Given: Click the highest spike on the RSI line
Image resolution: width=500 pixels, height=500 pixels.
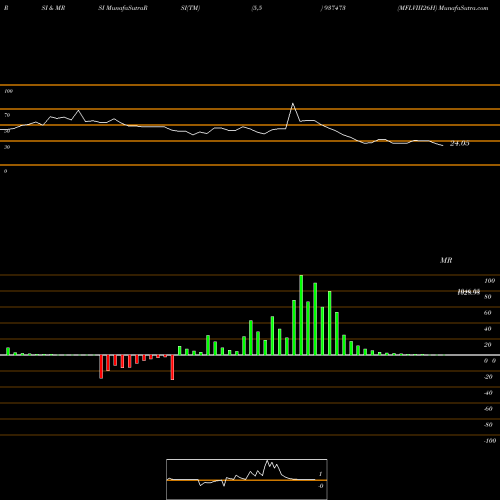Looking at the screenshot, I should point(293,104).
